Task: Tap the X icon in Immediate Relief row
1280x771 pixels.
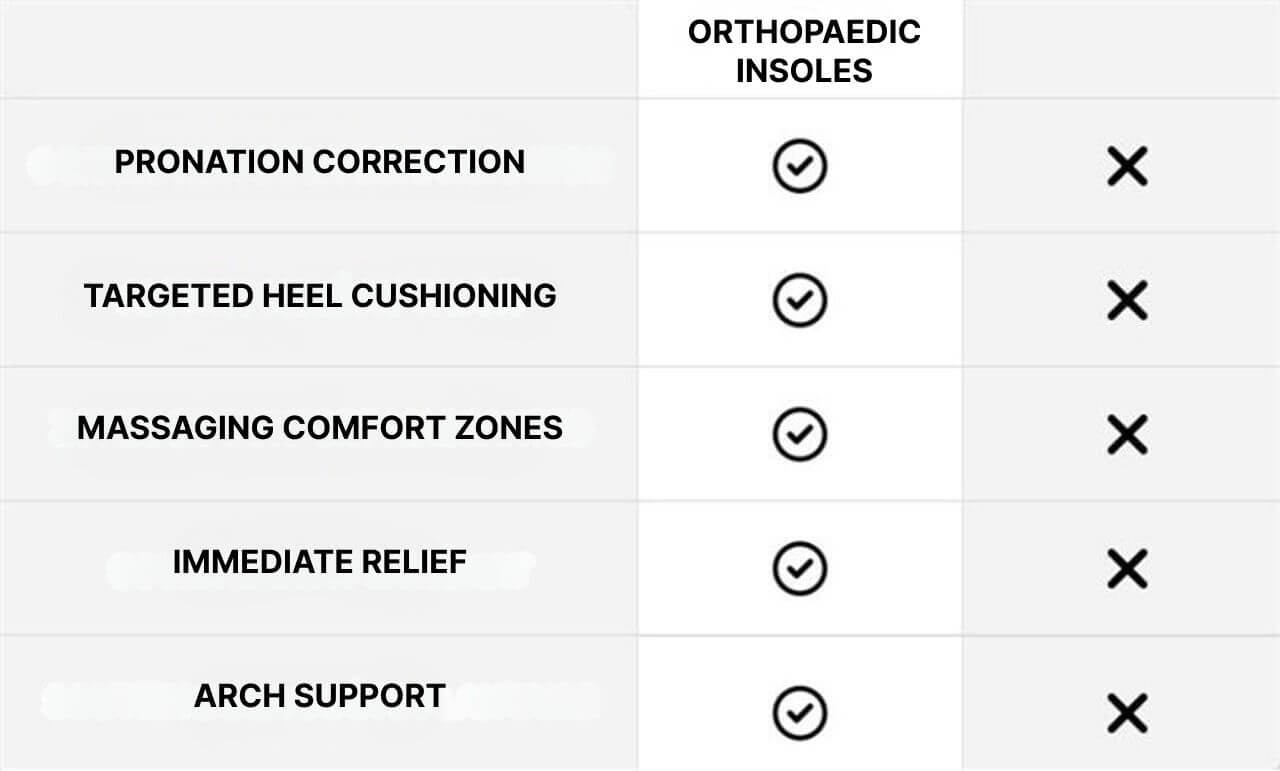Action: [x=1127, y=567]
